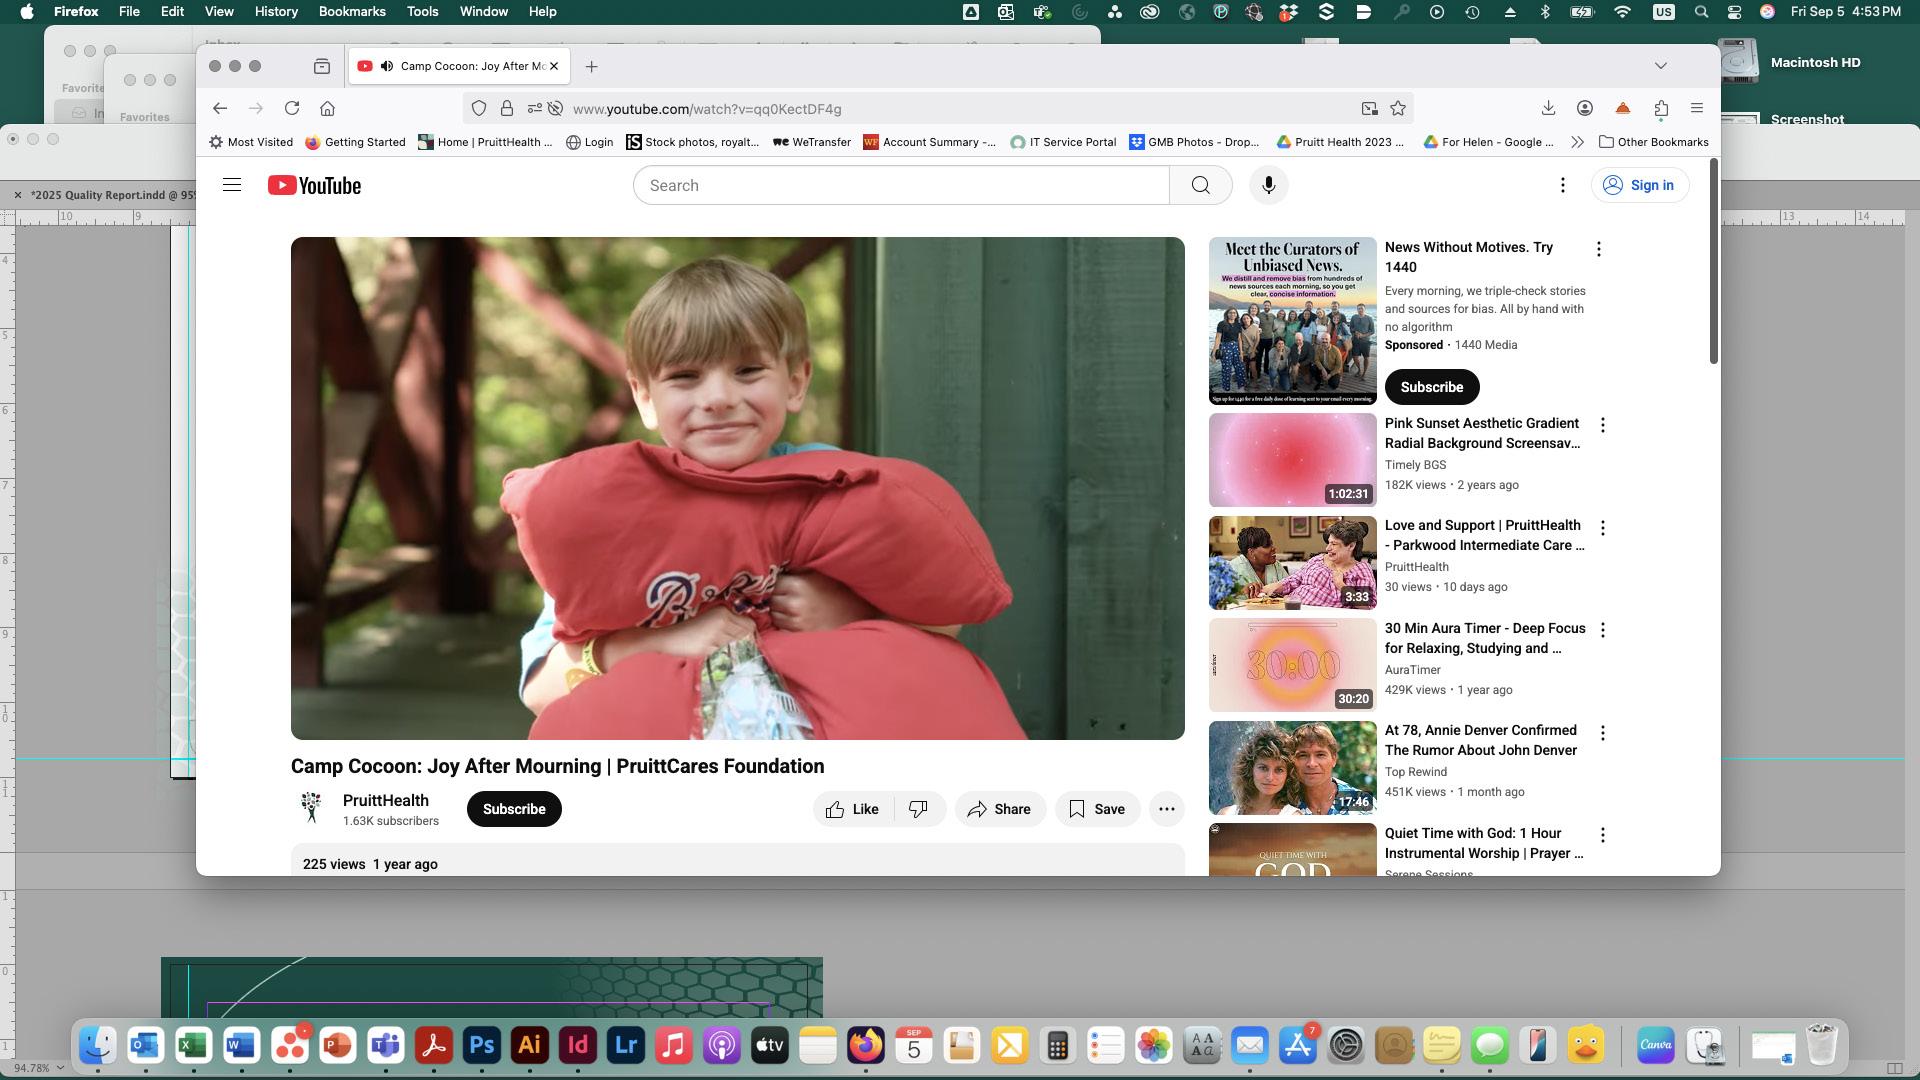Open Firefox downloads panel
1920x1080 pixels.
(x=1548, y=109)
